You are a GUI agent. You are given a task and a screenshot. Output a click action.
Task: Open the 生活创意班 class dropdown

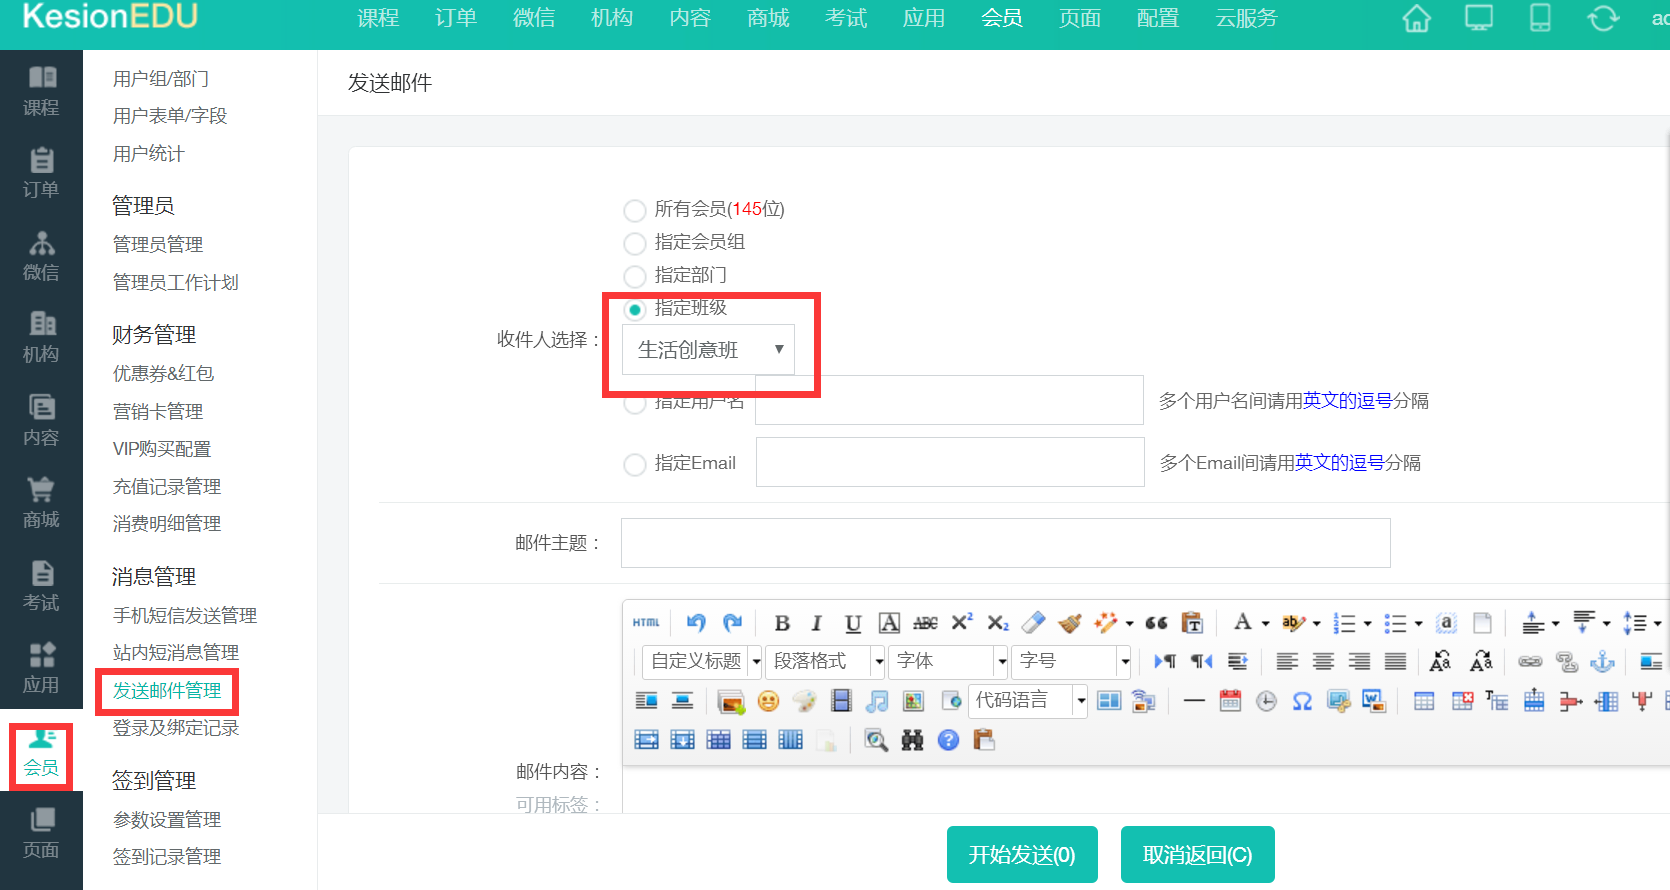click(x=708, y=350)
